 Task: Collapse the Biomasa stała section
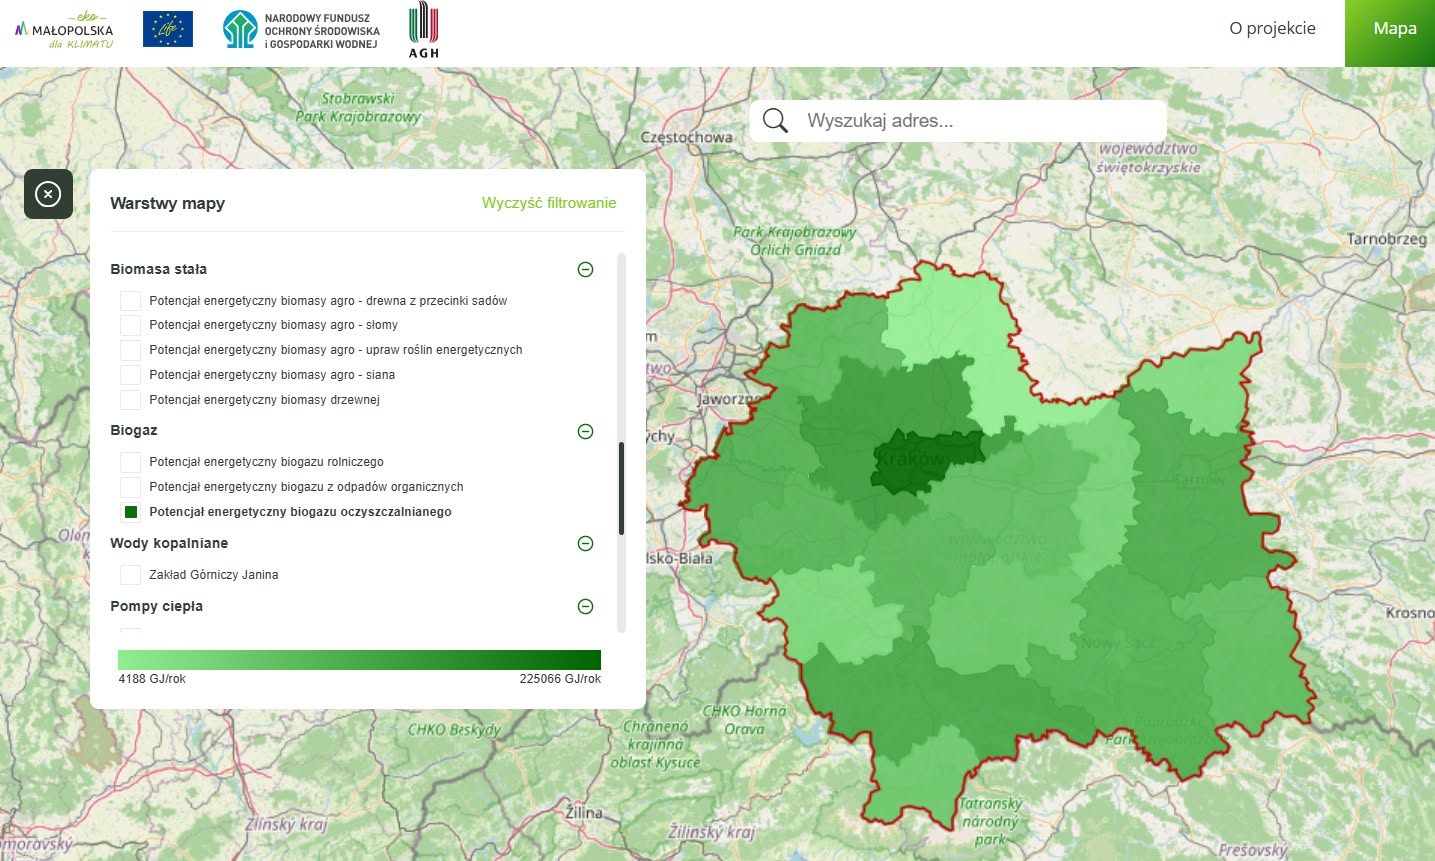(586, 269)
